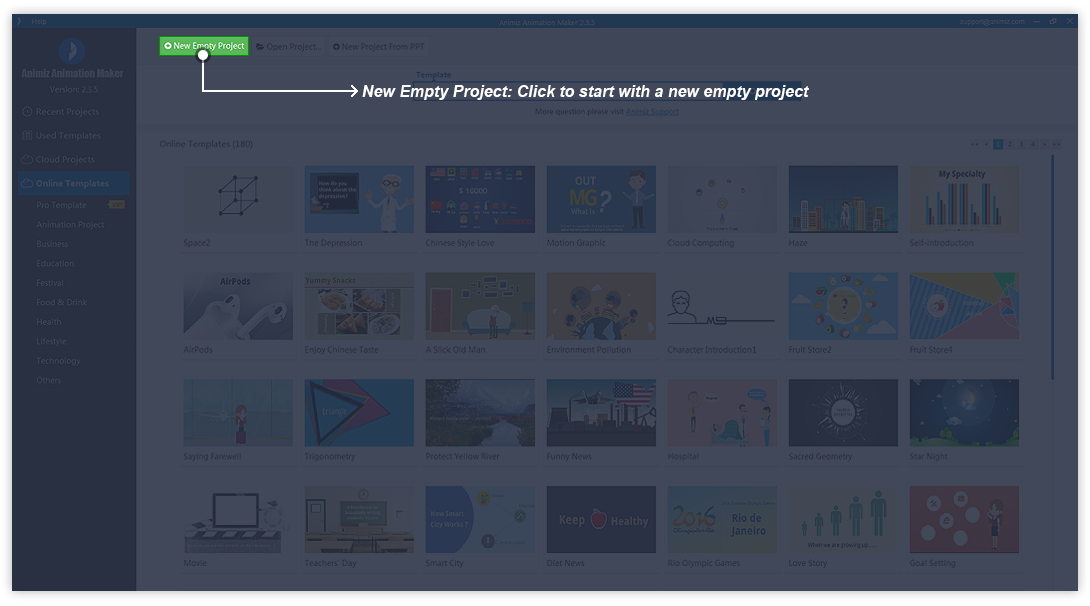Go to Cloud Projects in the sidebar
The width and height of the screenshot is (1090, 606).
tap(64, 160)
